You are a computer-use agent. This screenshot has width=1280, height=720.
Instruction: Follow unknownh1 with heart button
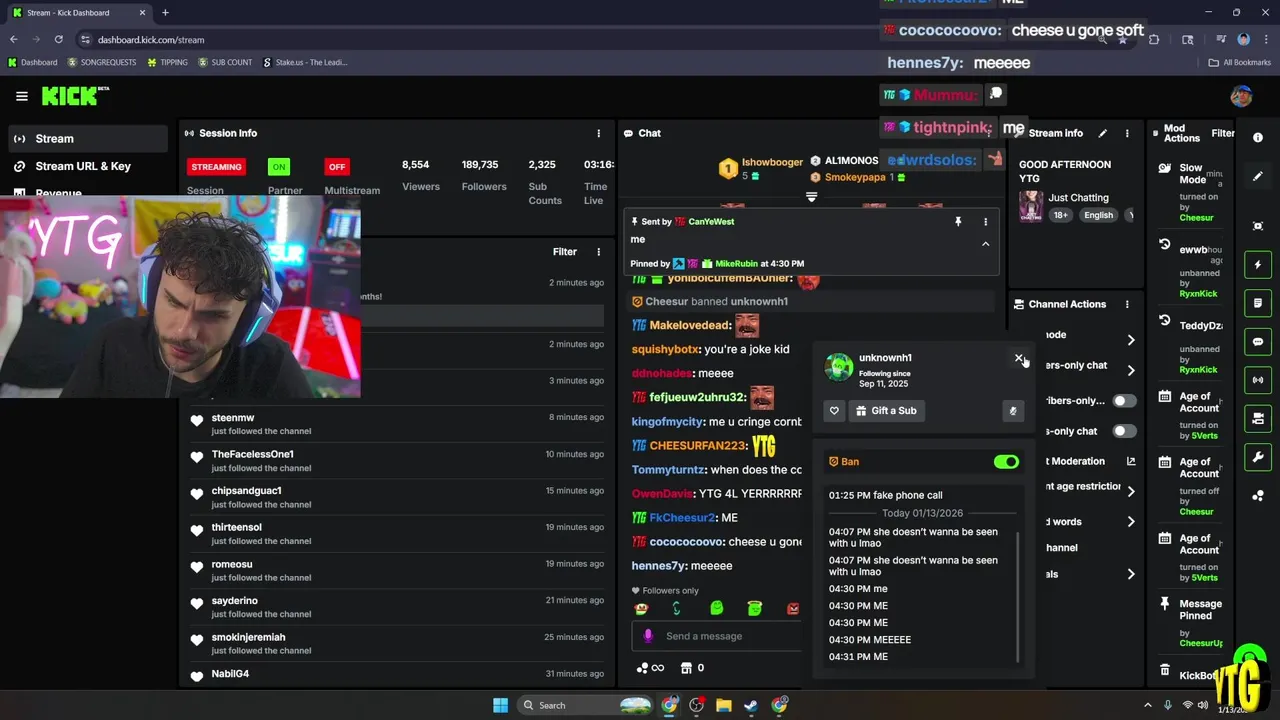[x=834, y=411]
